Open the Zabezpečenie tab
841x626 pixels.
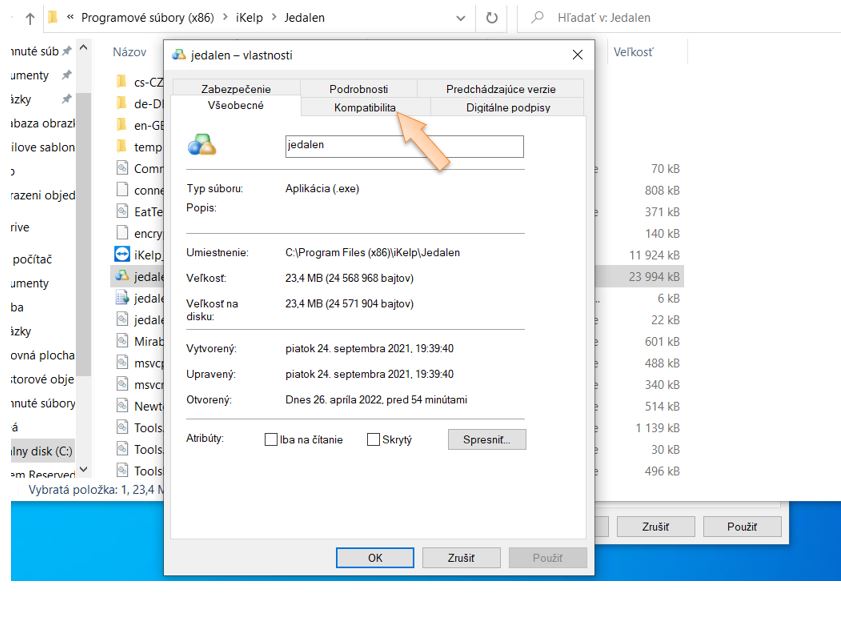pyautogui.click(x=236, y=89)
